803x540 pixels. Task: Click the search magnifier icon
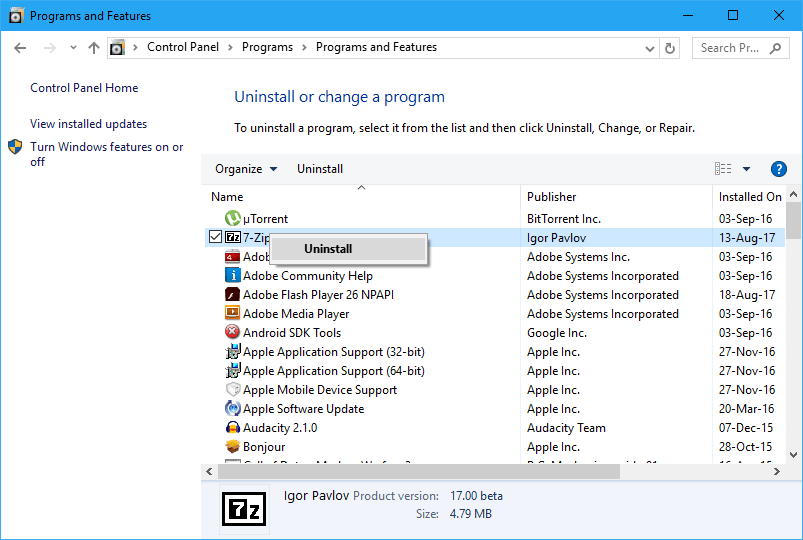point(775,48)
